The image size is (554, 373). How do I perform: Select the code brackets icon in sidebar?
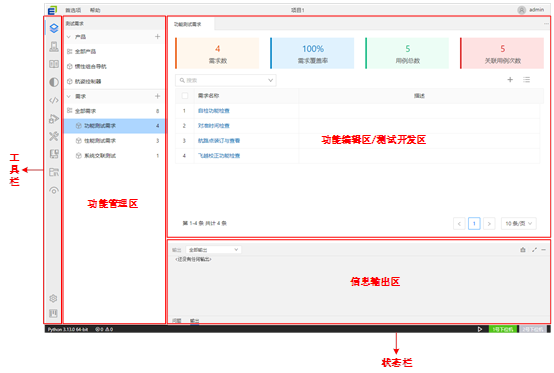[54, 101]
